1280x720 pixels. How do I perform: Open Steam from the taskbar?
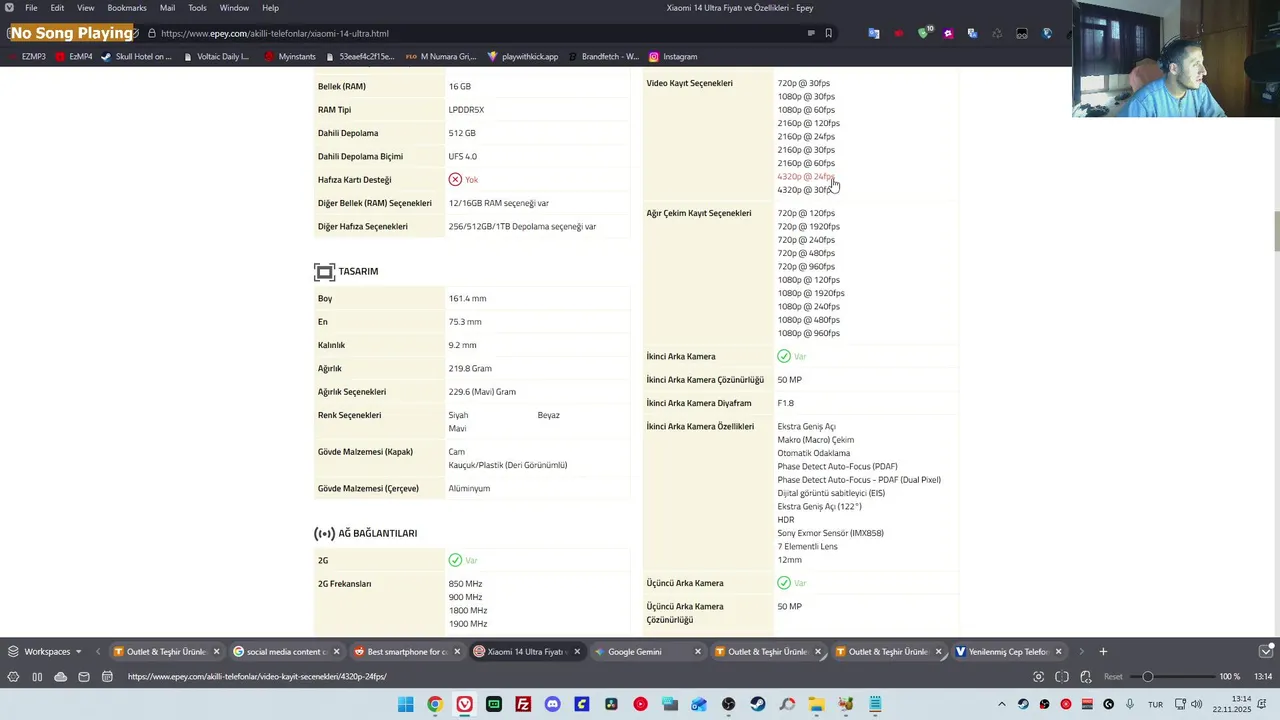[x=758, y=705]
